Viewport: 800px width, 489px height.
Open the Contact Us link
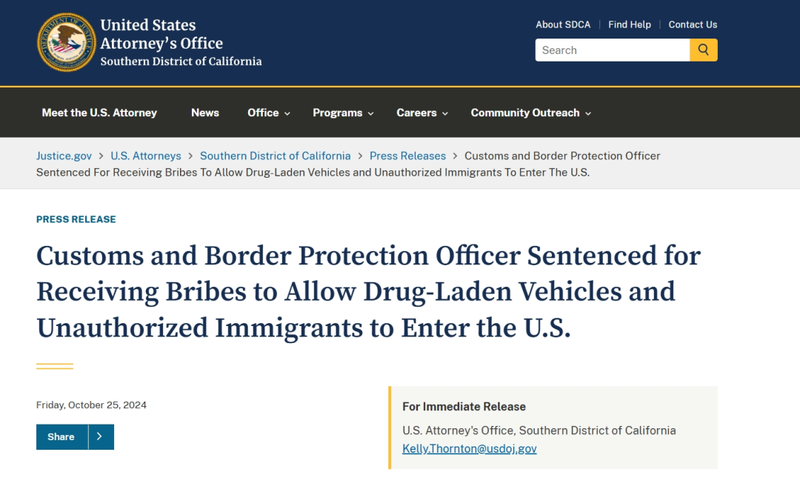click(693, 25)
